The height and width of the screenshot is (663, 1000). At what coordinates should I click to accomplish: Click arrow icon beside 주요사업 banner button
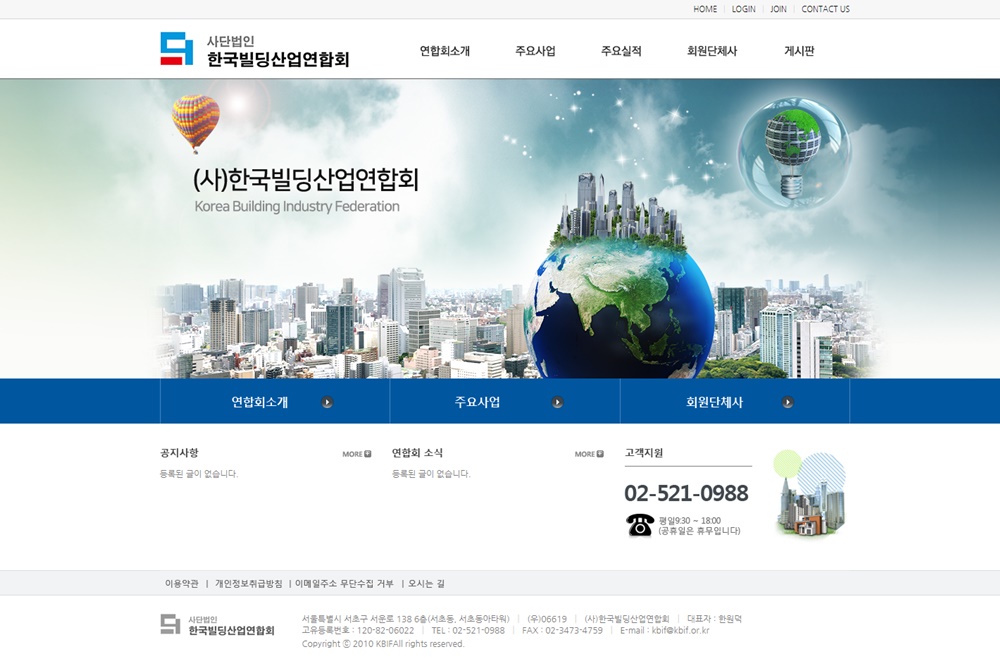pos(558,403)
